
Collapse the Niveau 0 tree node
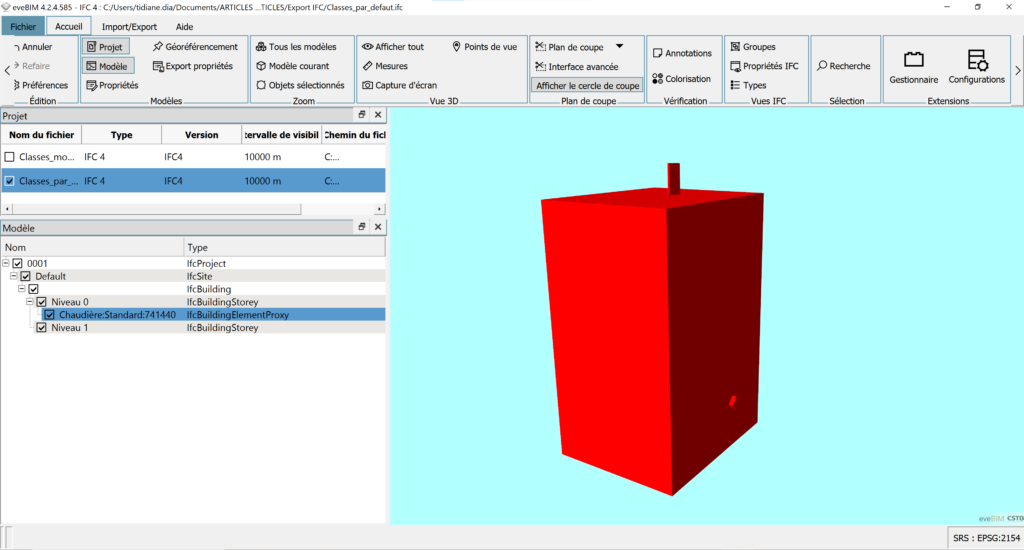tap(30, 301)
